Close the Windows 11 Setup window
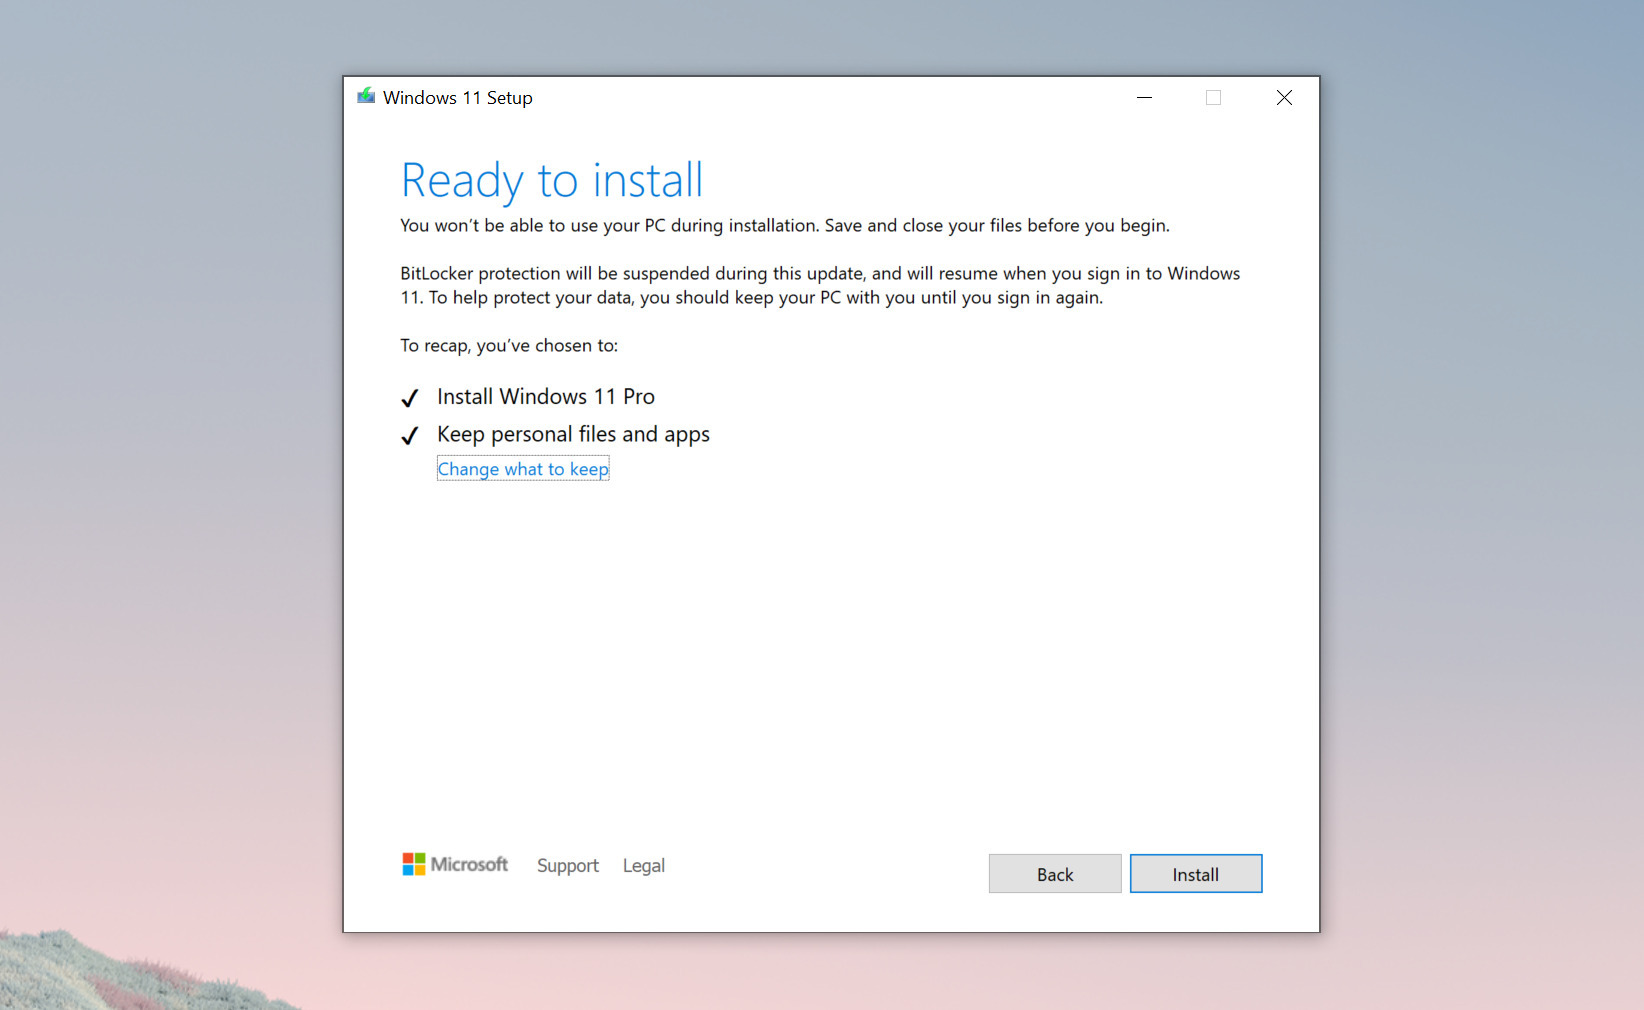 click(x=1284, y=97)
